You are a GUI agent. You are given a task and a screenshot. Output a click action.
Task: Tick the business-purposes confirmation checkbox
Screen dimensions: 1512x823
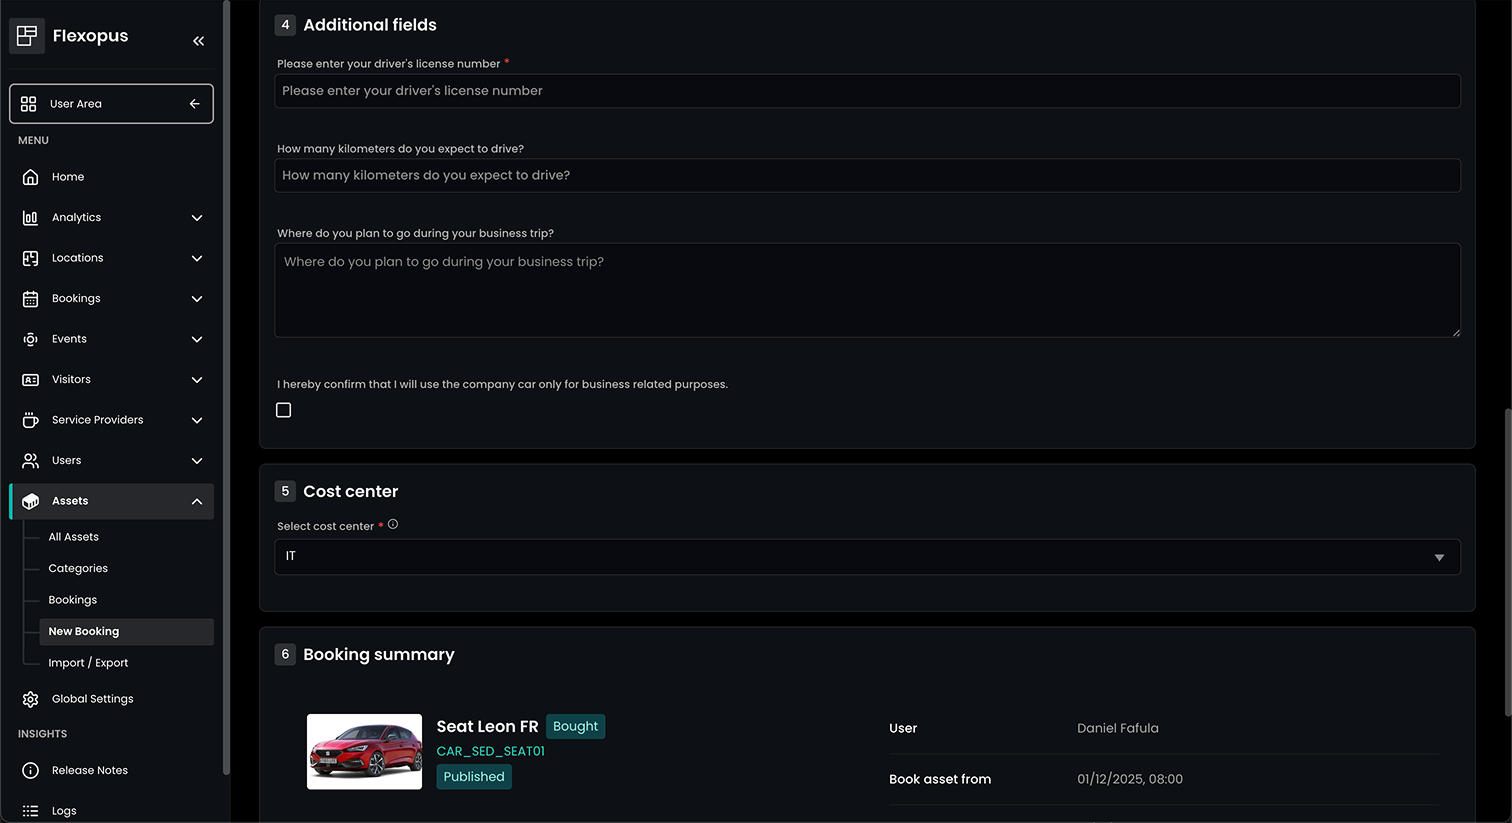click(284, 410)
